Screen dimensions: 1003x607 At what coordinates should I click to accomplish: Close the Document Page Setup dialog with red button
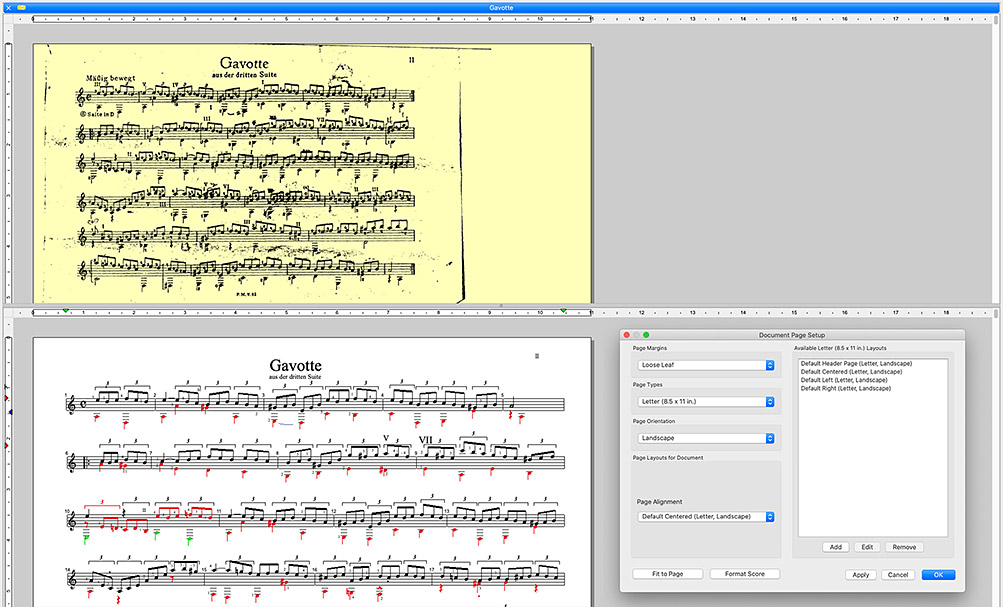click(x=627, y=335)
